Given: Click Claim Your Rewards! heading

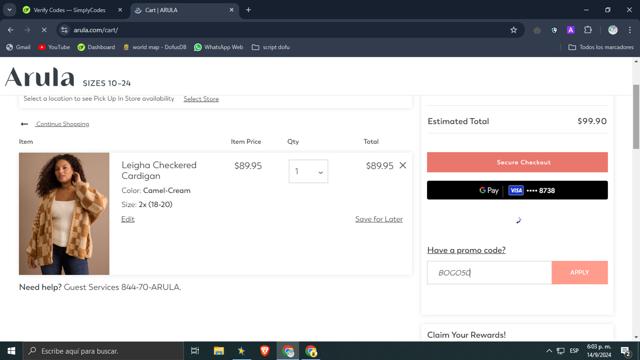Looking at the screenshot, I should click(467, 335).
